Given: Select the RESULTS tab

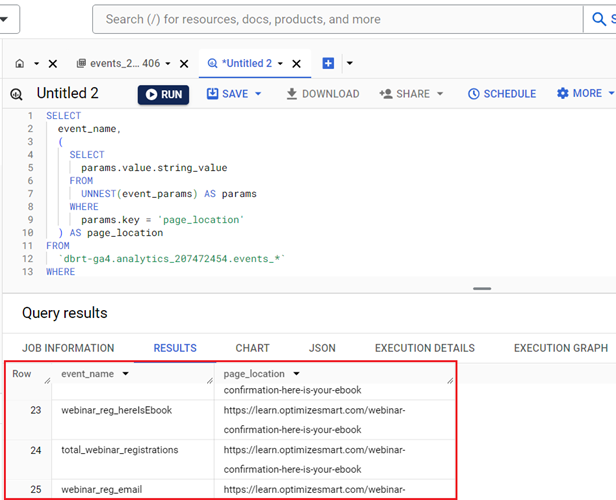Looking at the screenshot, I should pos(175,348).
